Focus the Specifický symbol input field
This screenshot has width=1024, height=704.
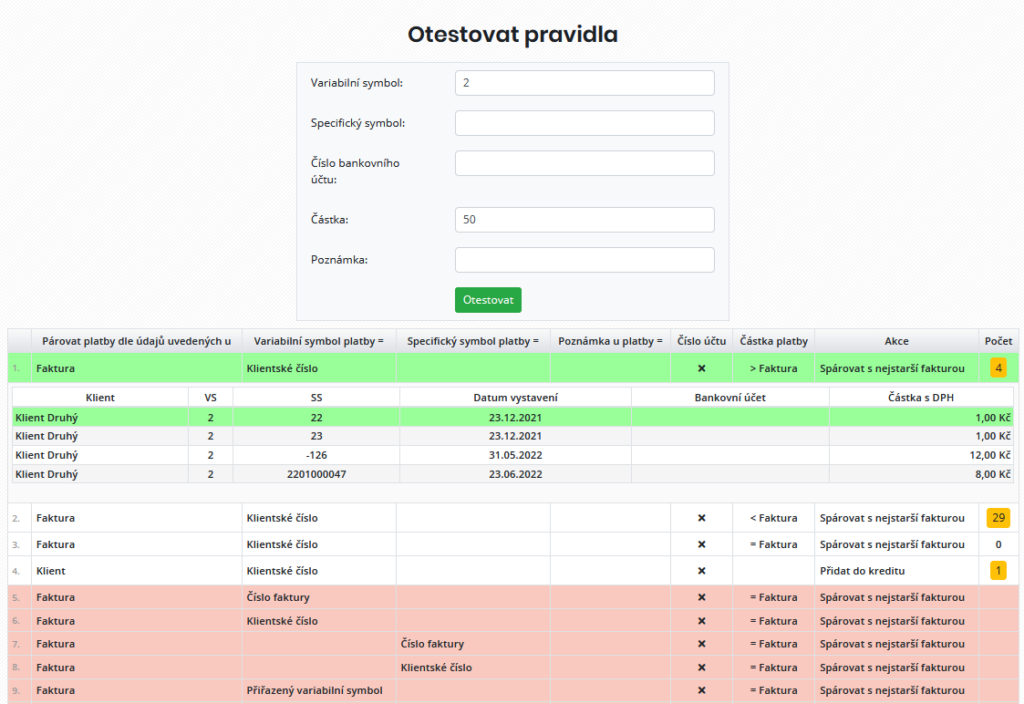(x=584, y=122)
